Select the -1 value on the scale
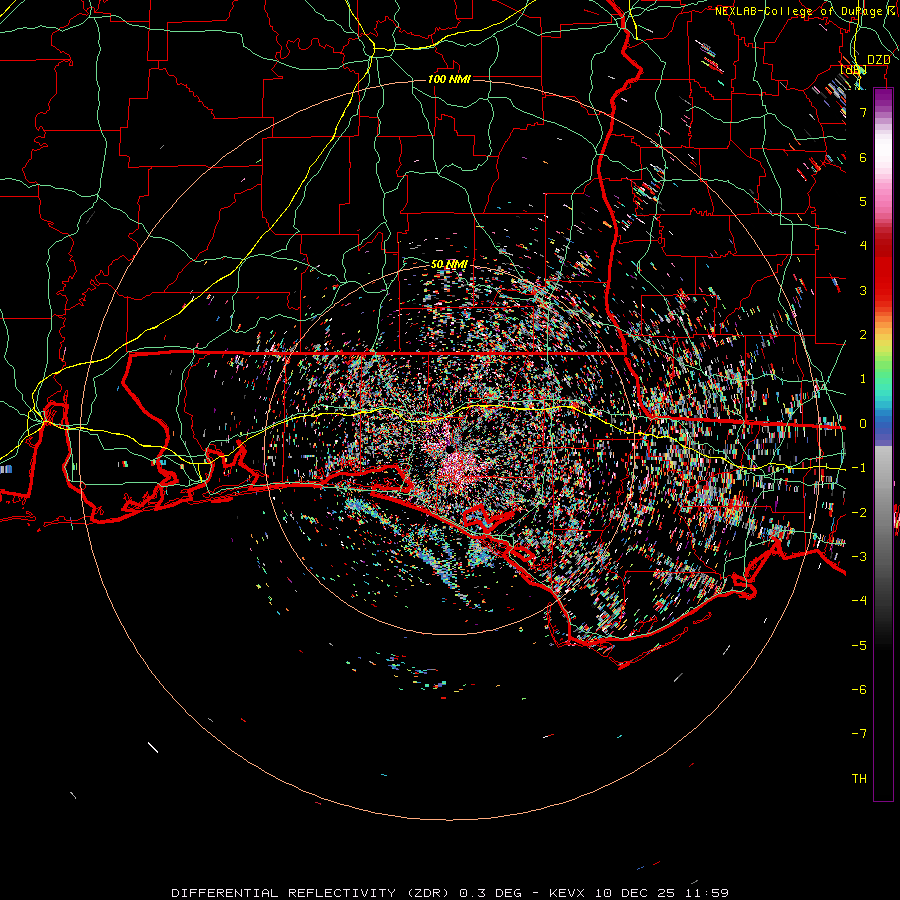 pos(859,468)
